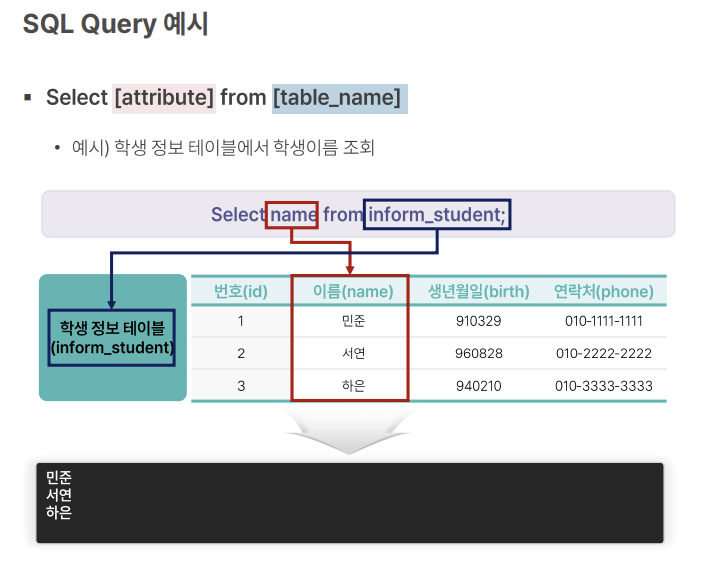Click the highlighted '[attribute]' placeholder text
The image size is (705, 580).
point(164,98)
